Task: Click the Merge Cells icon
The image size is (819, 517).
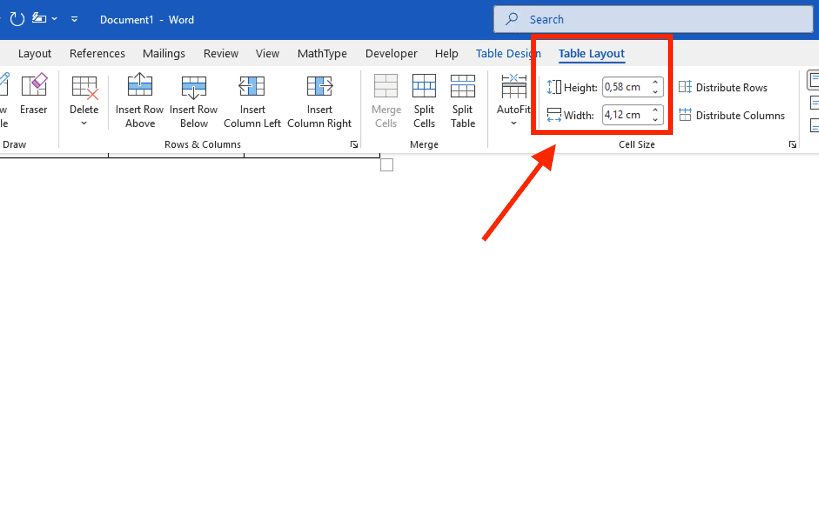Action: (x=386, y=86)
